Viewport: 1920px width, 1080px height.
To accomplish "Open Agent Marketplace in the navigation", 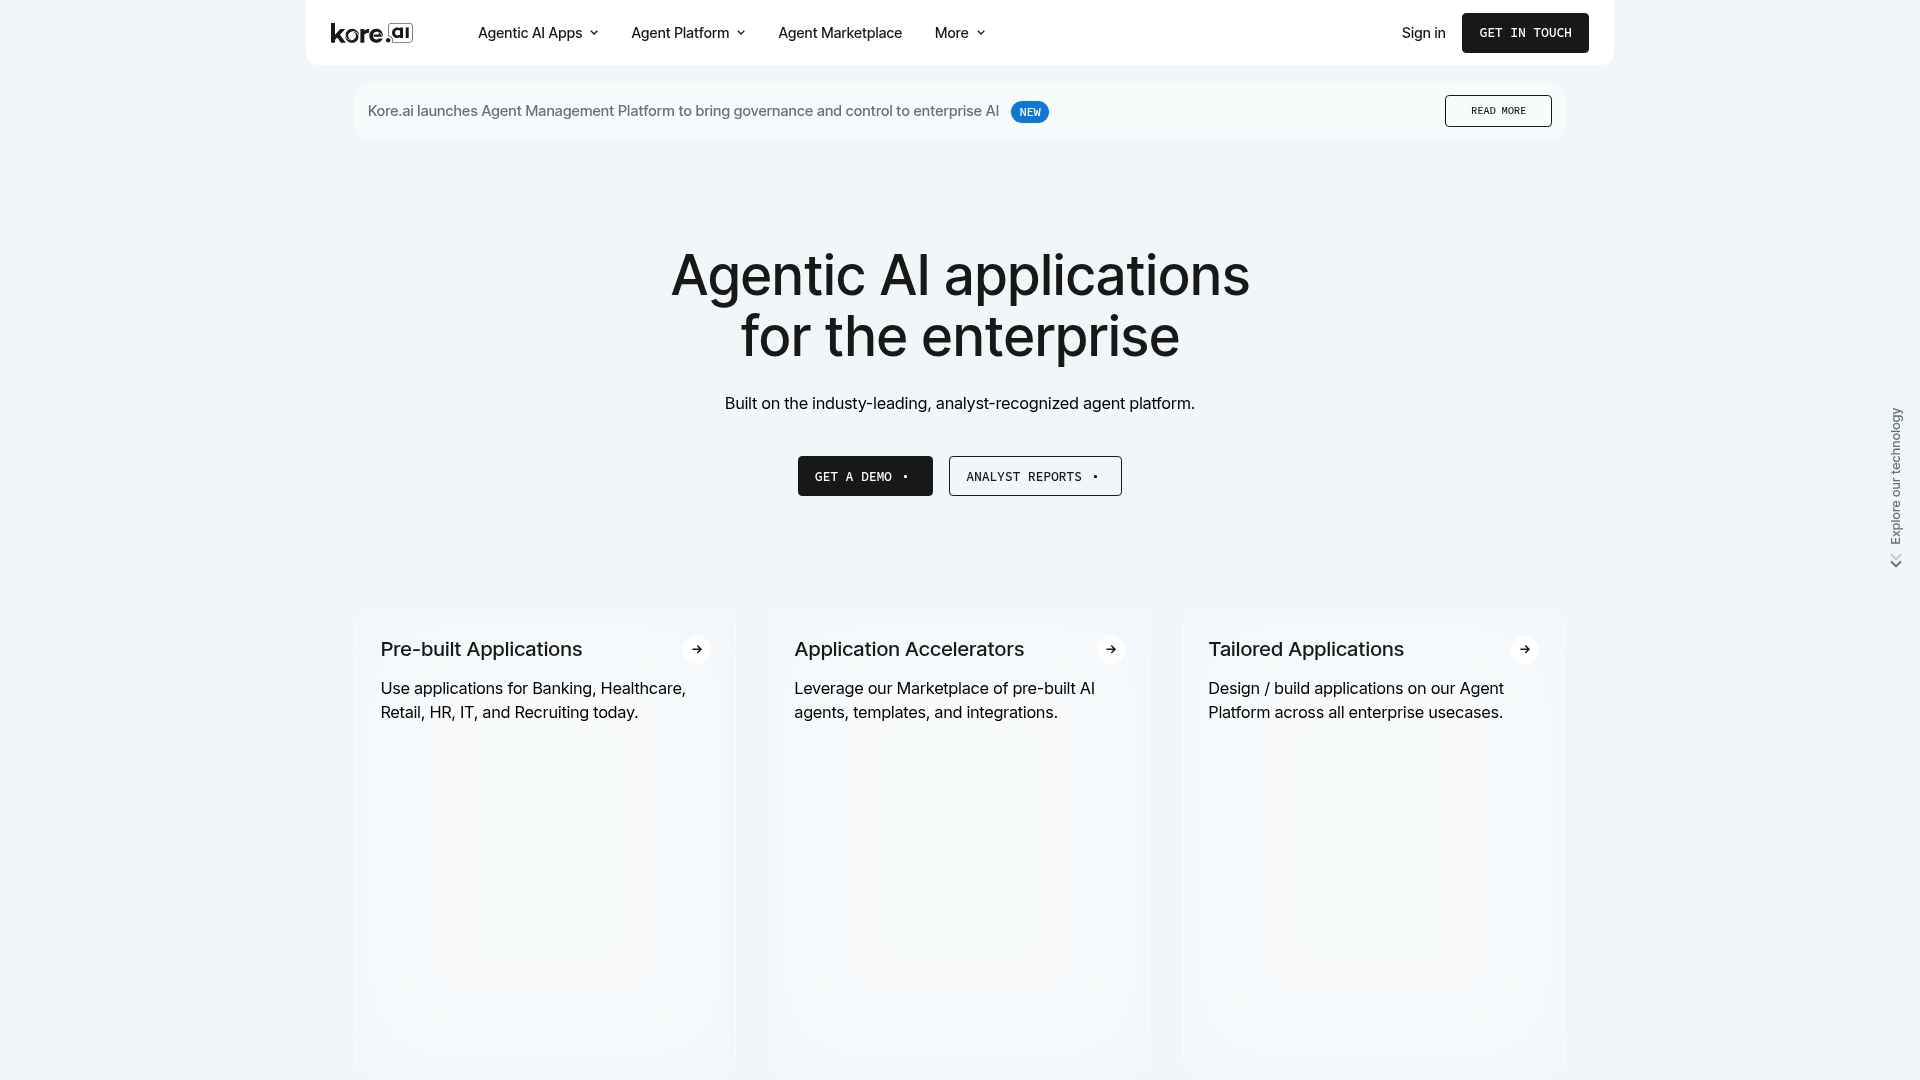I will click(840, 33).
